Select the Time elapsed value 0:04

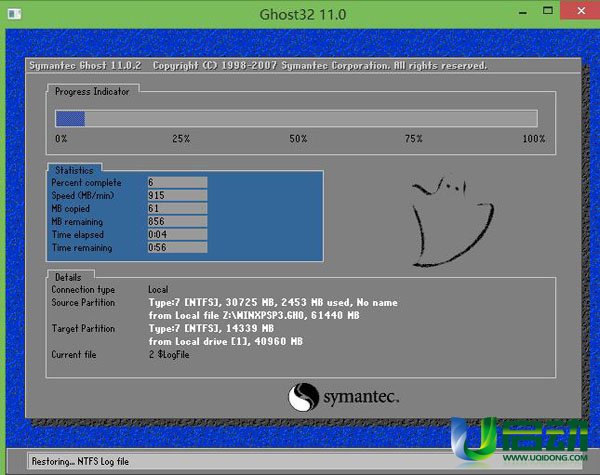(178, 234)
